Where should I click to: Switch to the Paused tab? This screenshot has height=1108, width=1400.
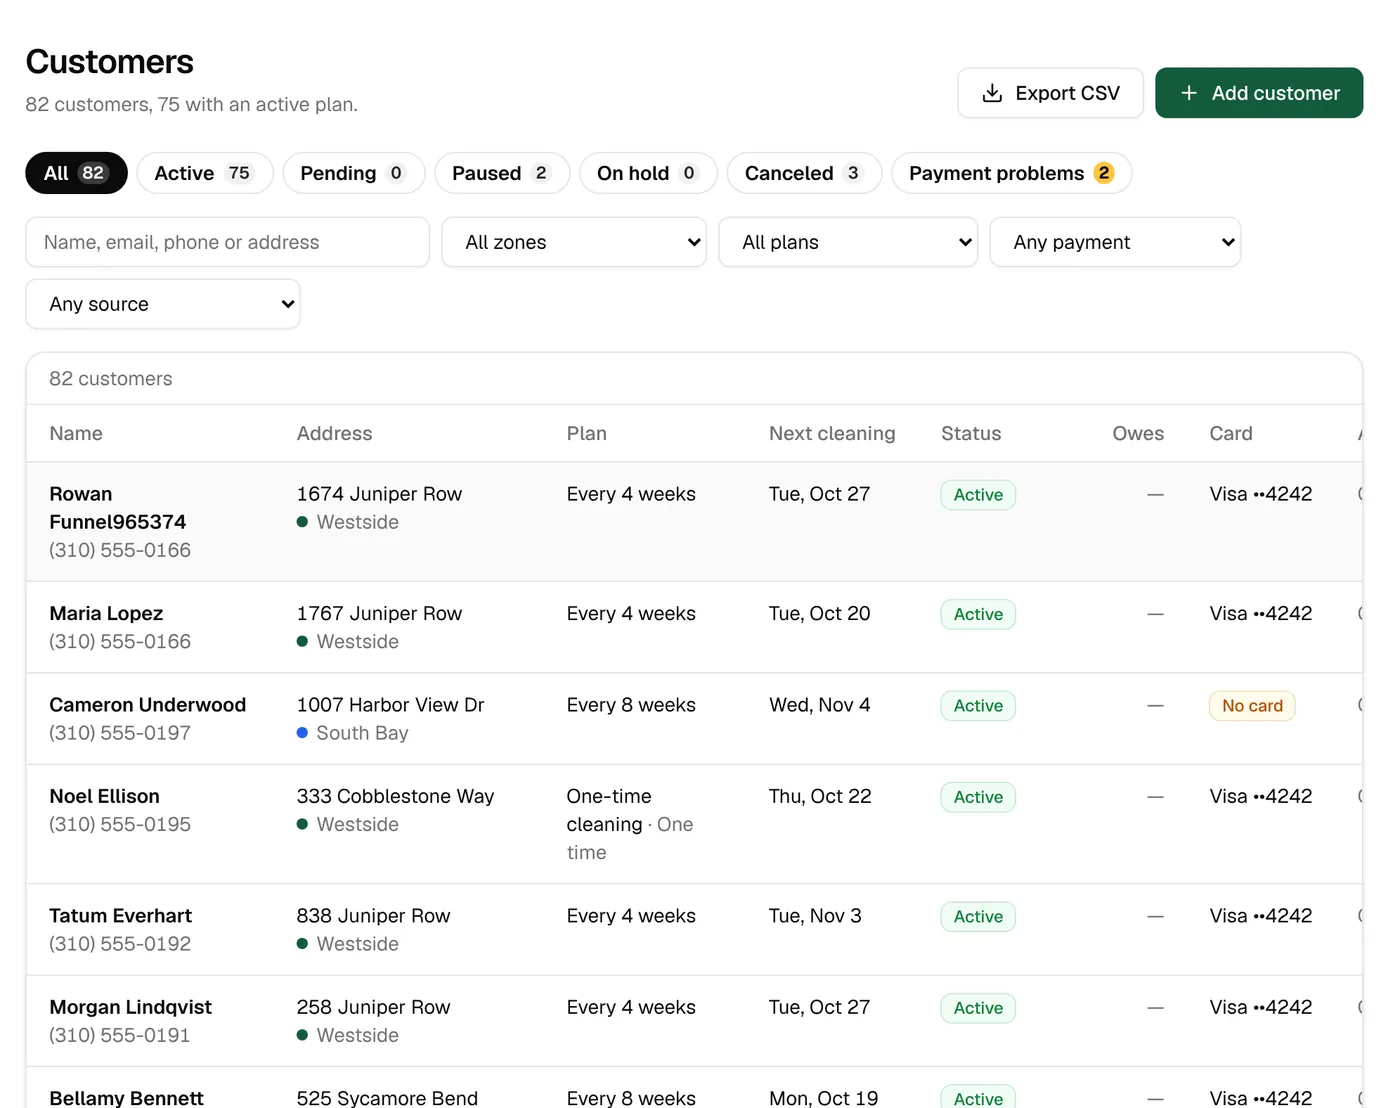[502, 173]
